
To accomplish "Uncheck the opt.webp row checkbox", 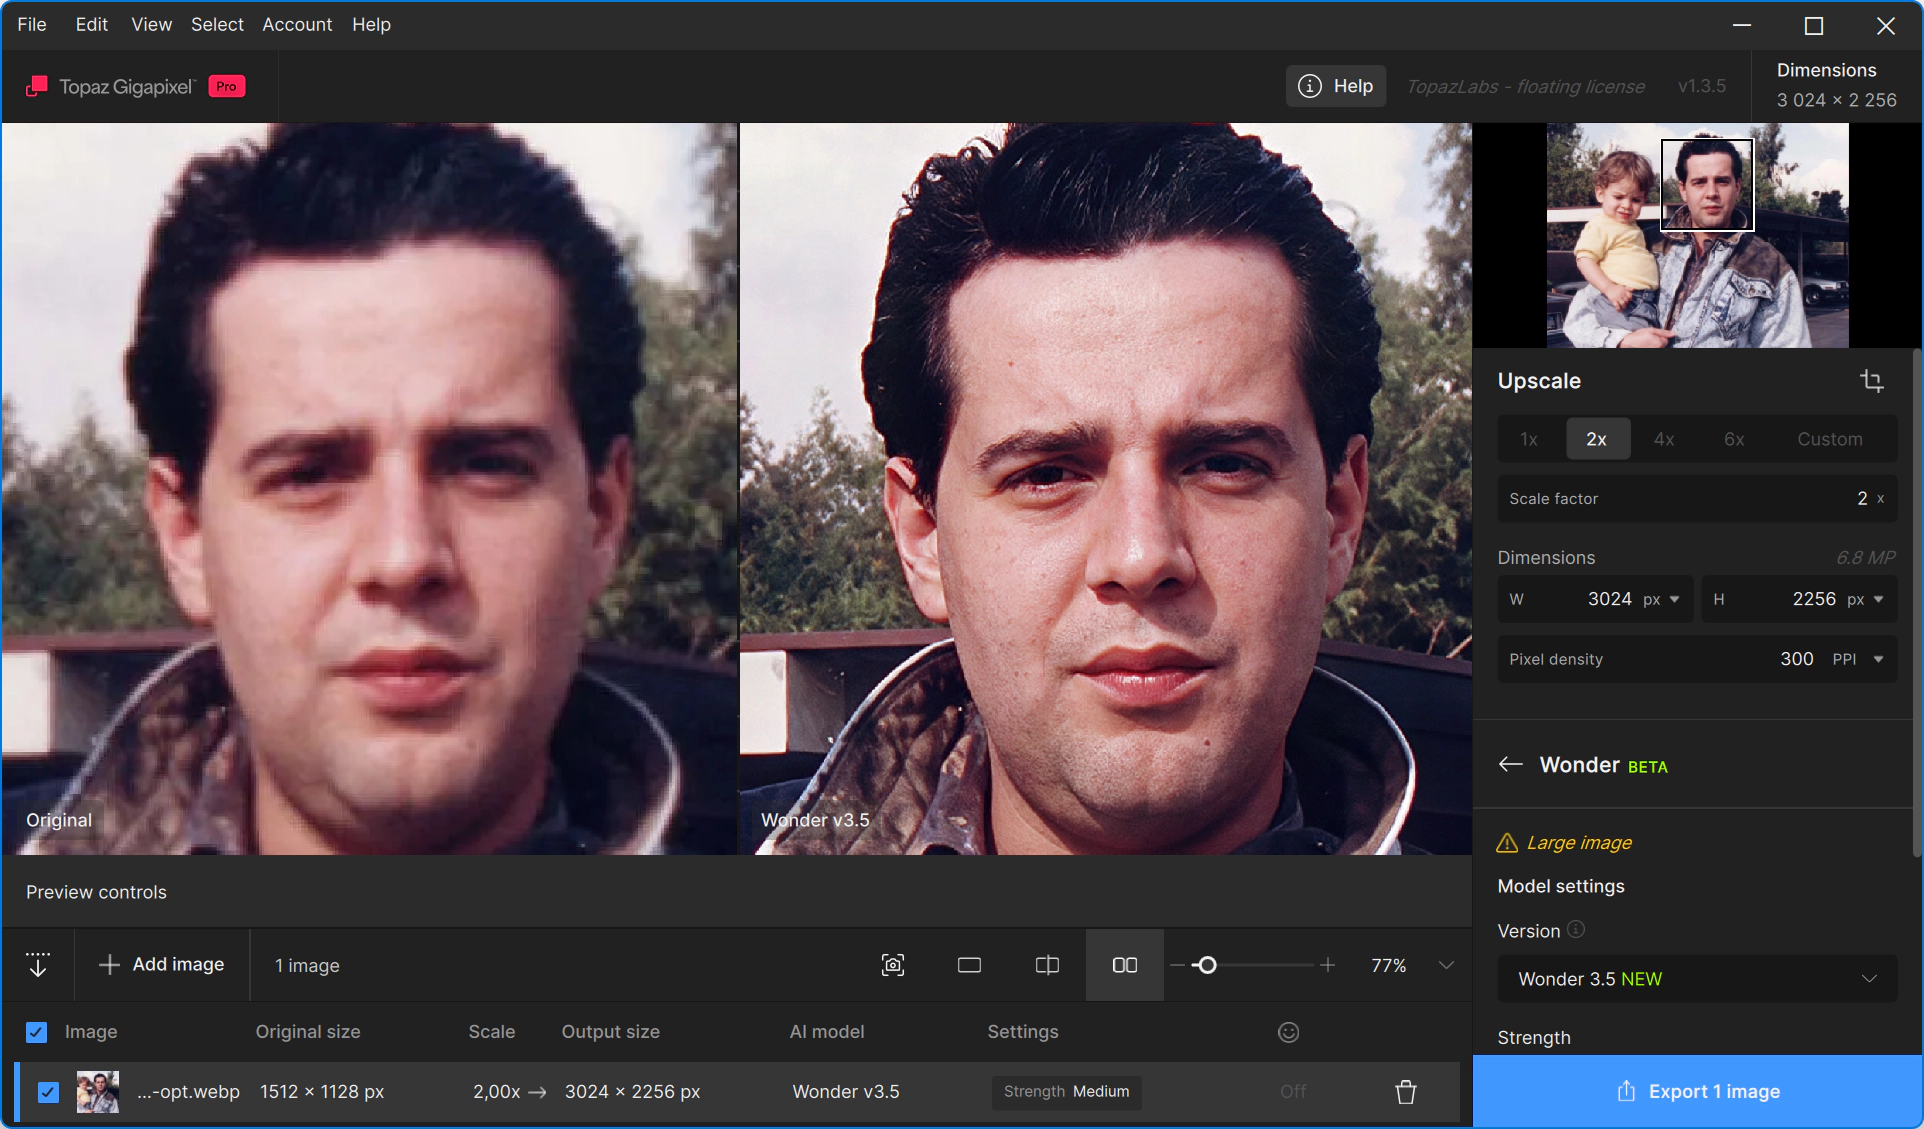I will [x=48, y=1092].
